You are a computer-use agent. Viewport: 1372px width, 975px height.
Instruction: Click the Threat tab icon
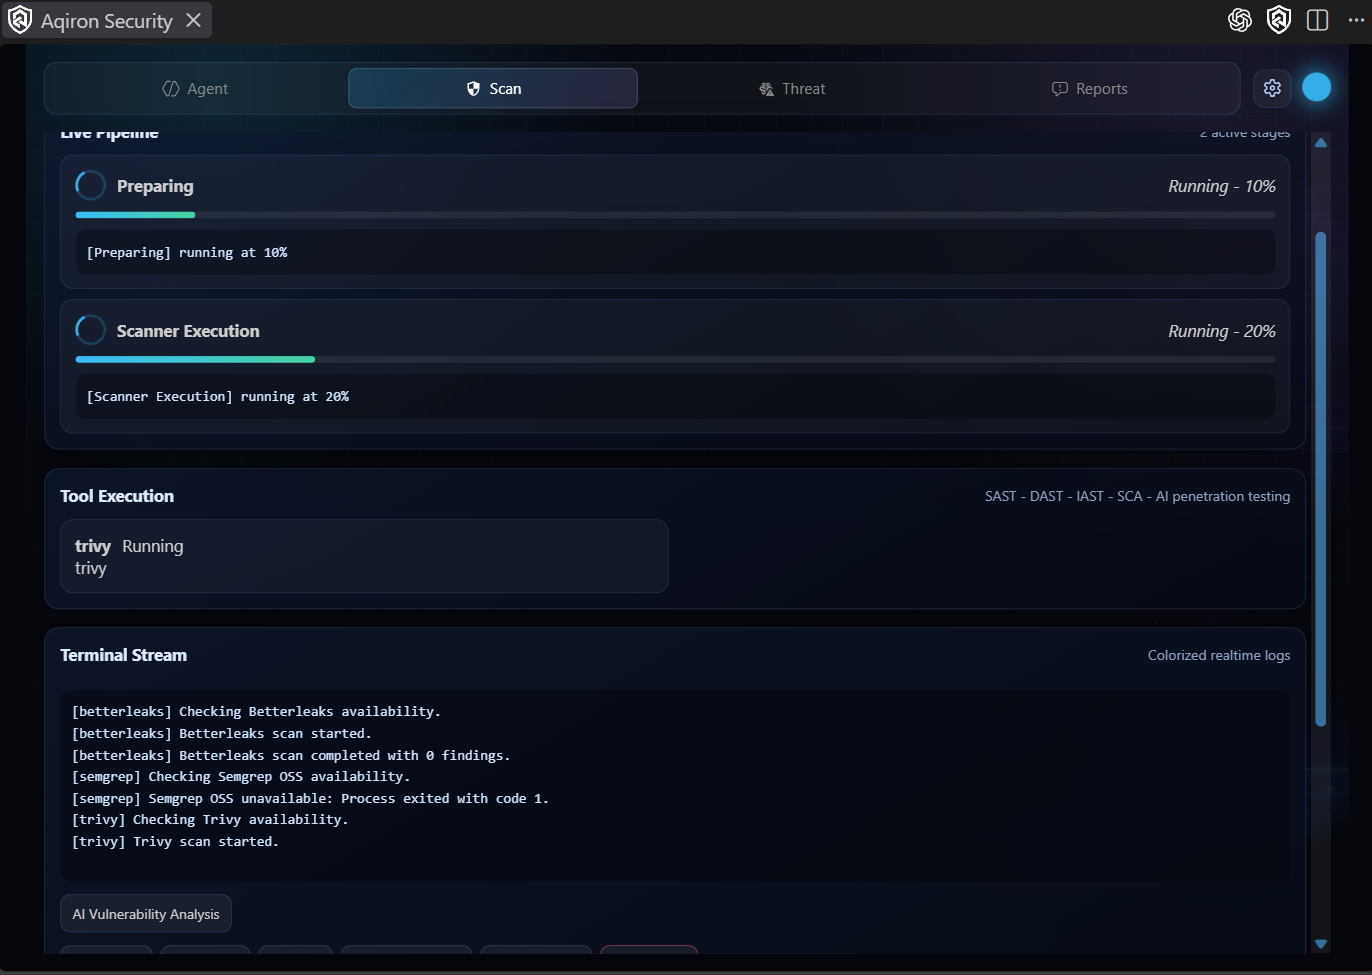(766, 89)
